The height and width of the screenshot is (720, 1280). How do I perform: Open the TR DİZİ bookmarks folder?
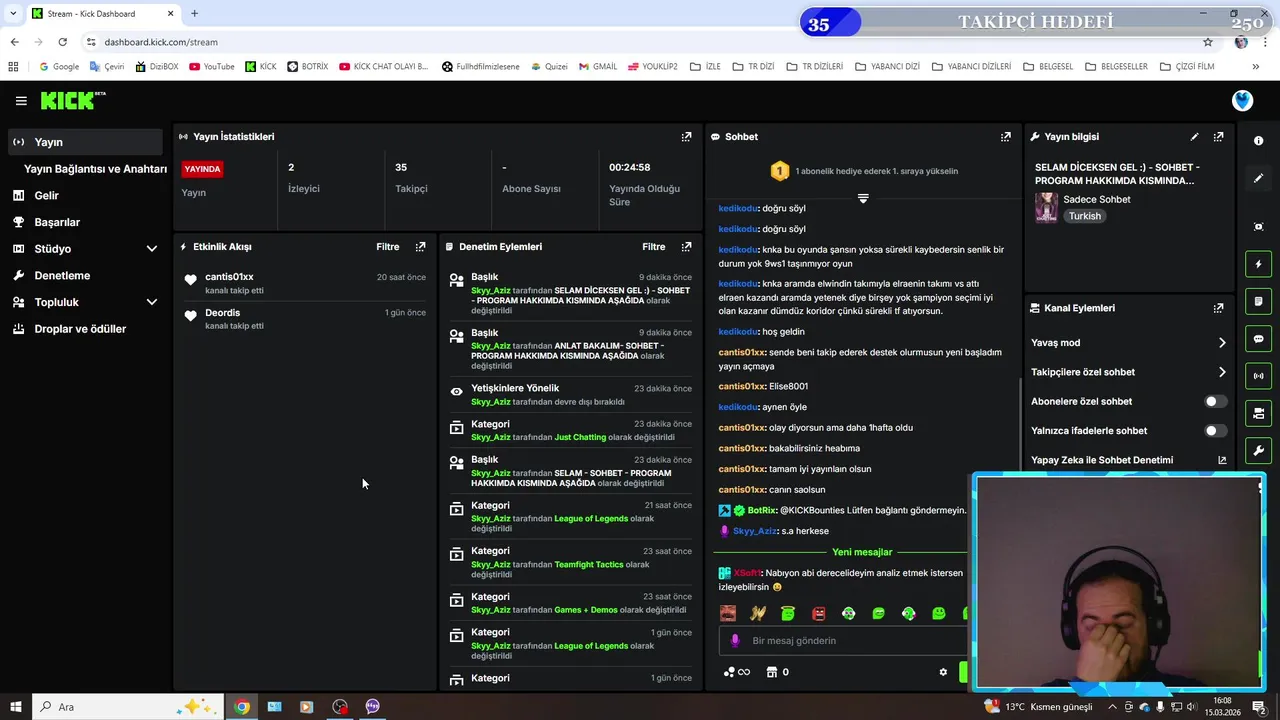coord(753,67)
